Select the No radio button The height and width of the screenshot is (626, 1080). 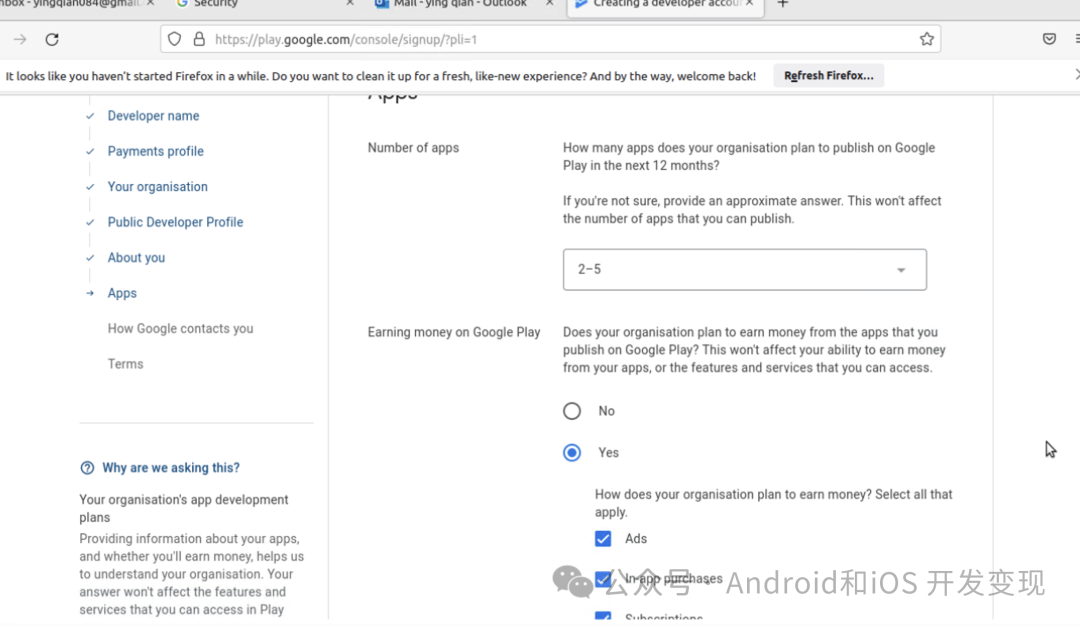pos(572,411)
